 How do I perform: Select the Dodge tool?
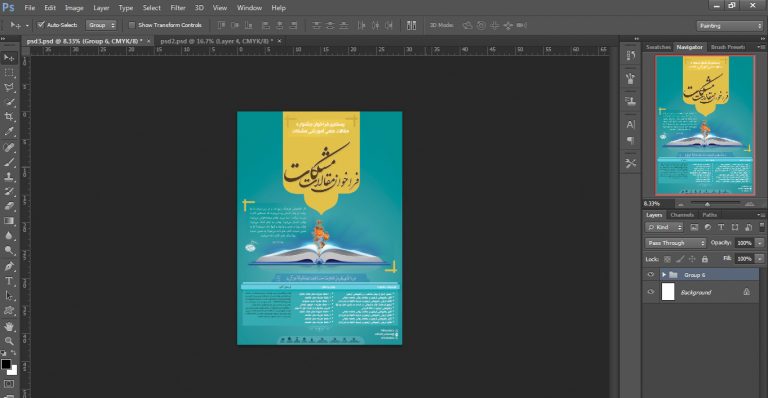(x=9, y=250)
